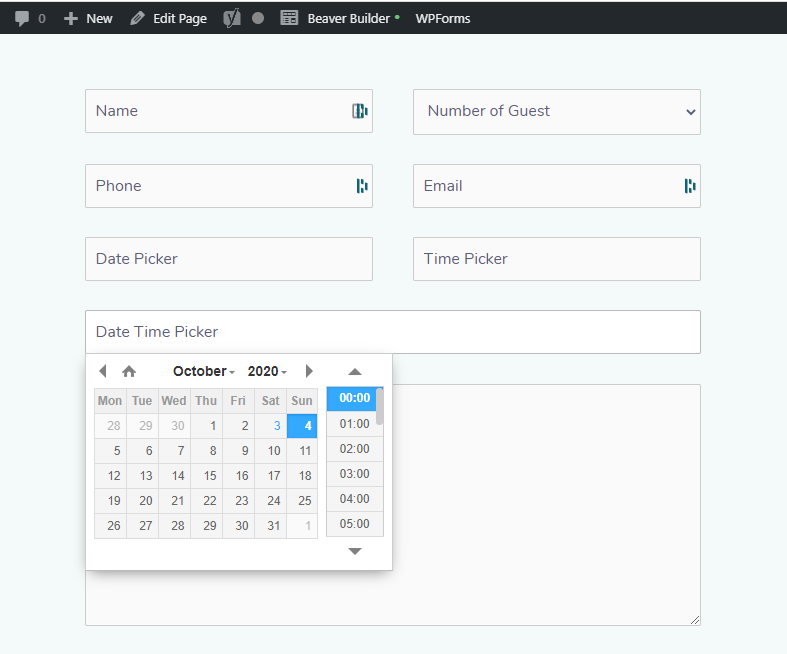The height and width of the screenshot is (654, 787).
Task: Choose October 22 in the calendar
Action: pos(206,501)
